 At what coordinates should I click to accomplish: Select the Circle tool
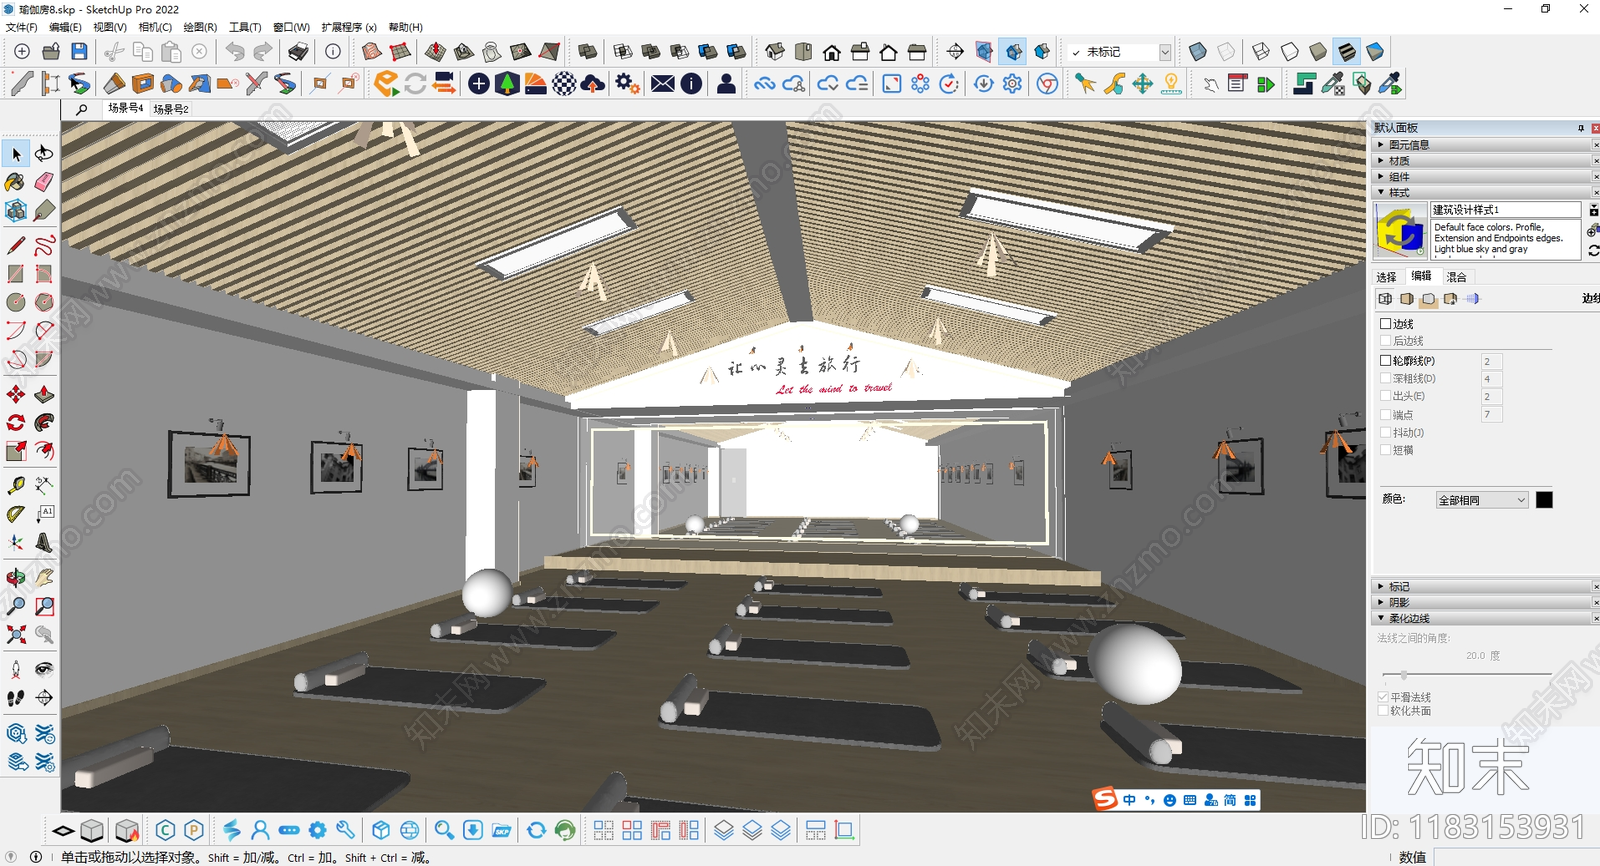pos(16,301)
